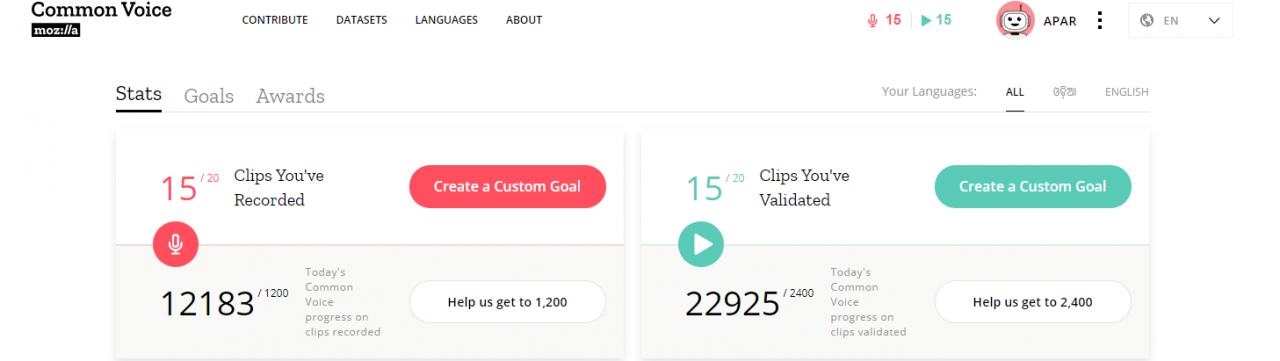The height and width of the screenshot is (361, 1280).
Task: Click the globe icon in language selector
Action: click(x=1147, y=20)
